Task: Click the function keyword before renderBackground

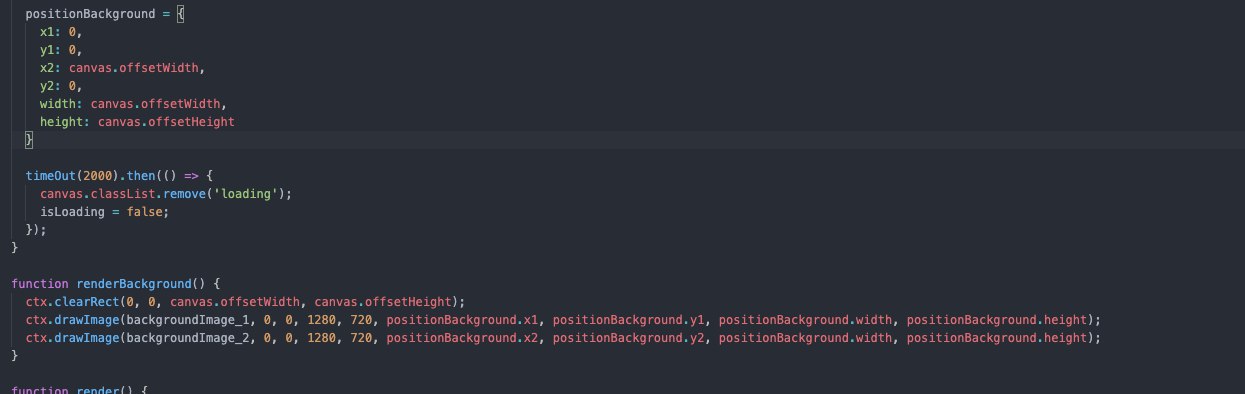Action: (x=40, y=283)
